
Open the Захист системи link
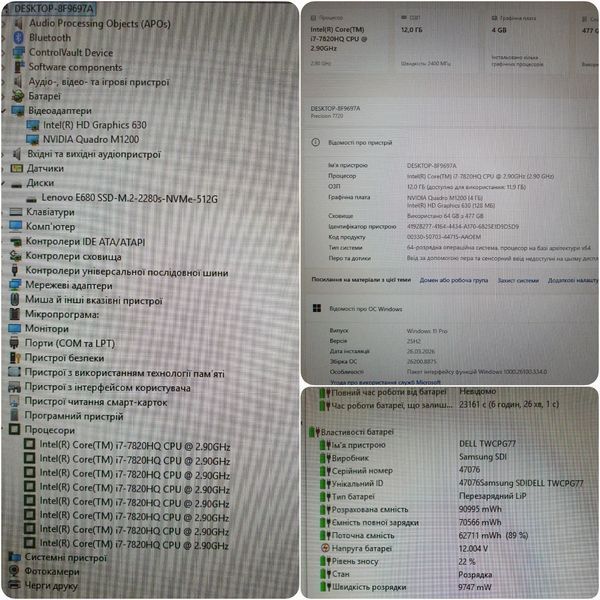click(x=518, y=280)
